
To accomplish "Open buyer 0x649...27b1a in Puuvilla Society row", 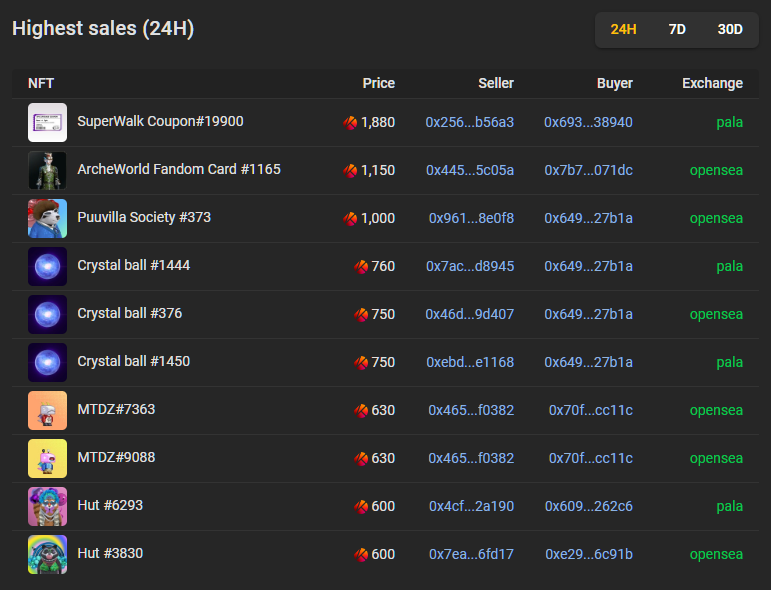I will (x=589, y=218).
